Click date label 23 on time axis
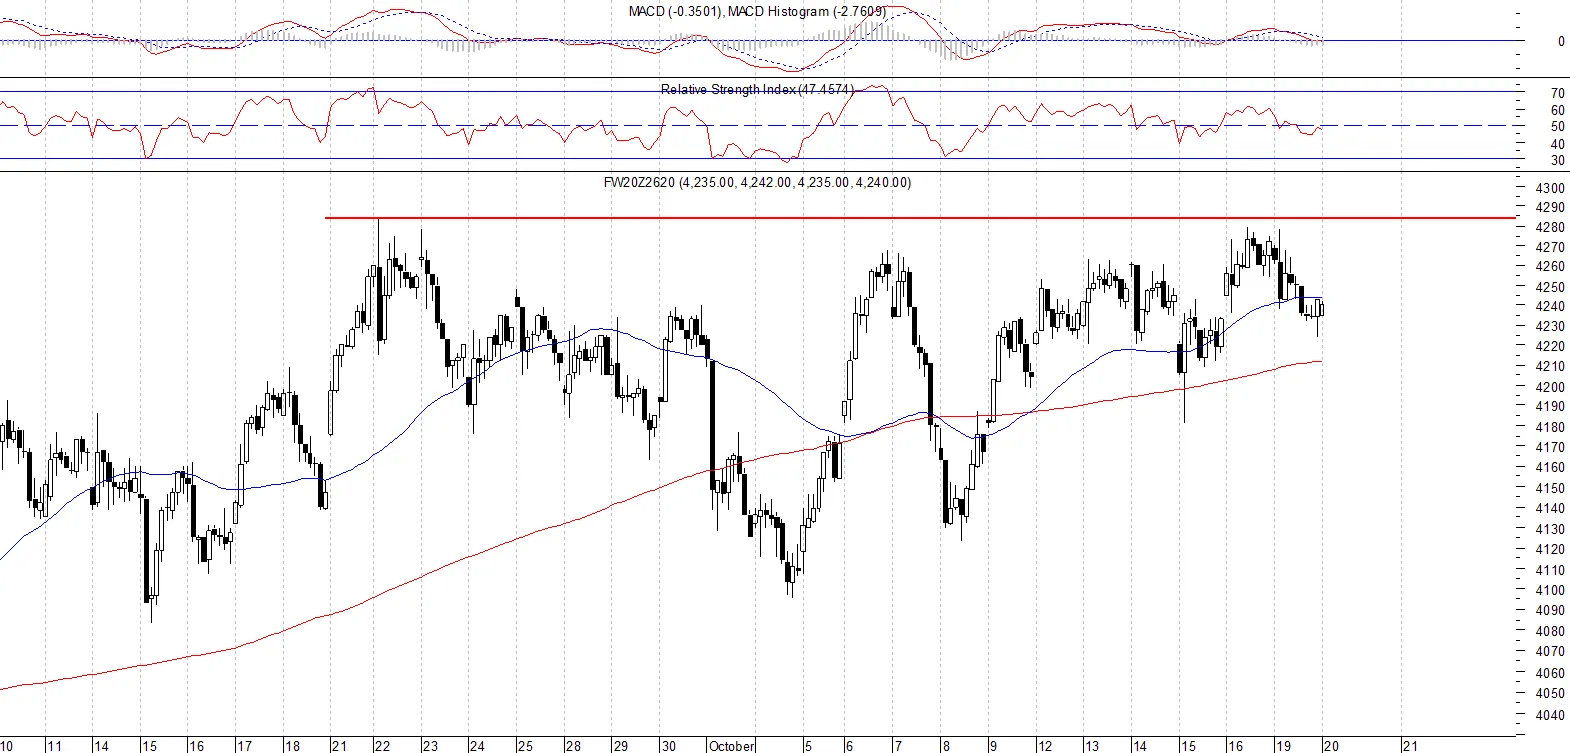This screenshot has width=1570, height=753. coord(430,746)
